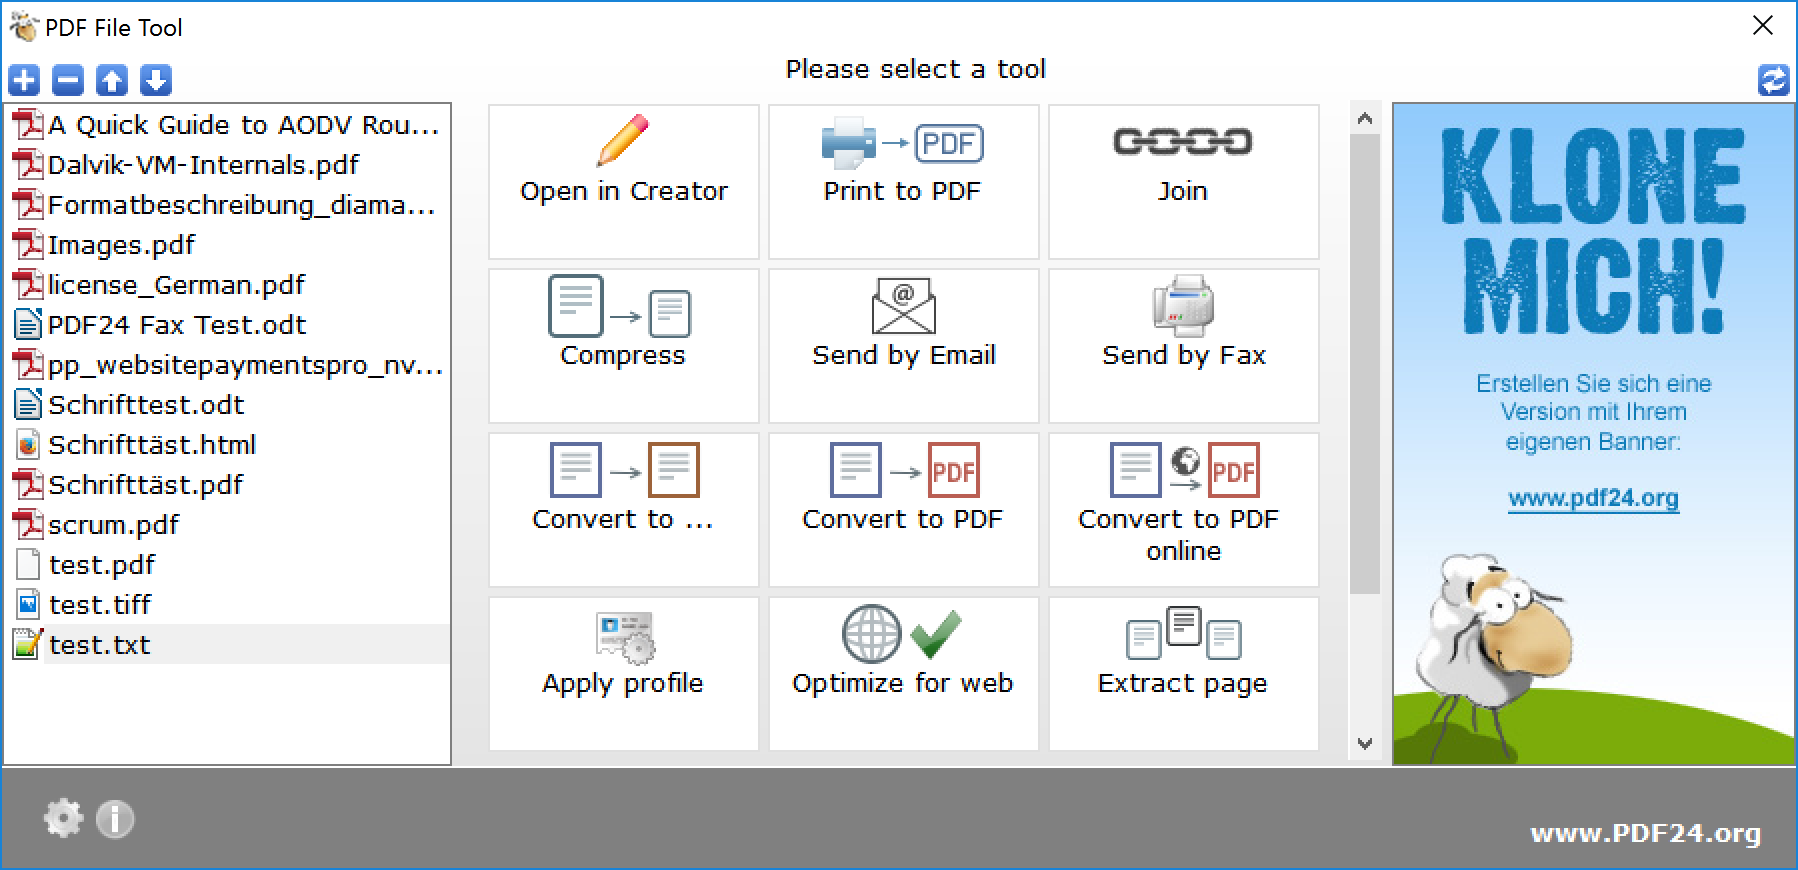
Task: Click the Print to PDF printer icon
Action: tap(902, 143)
